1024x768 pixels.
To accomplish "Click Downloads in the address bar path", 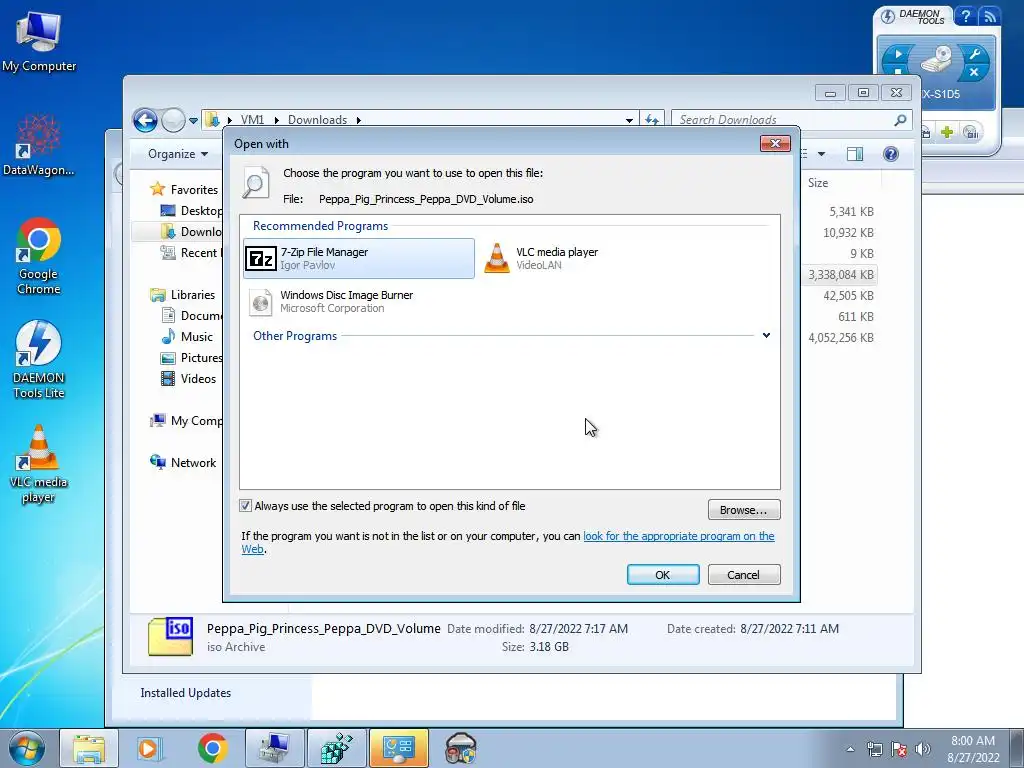I will click(x=317, y=120).
